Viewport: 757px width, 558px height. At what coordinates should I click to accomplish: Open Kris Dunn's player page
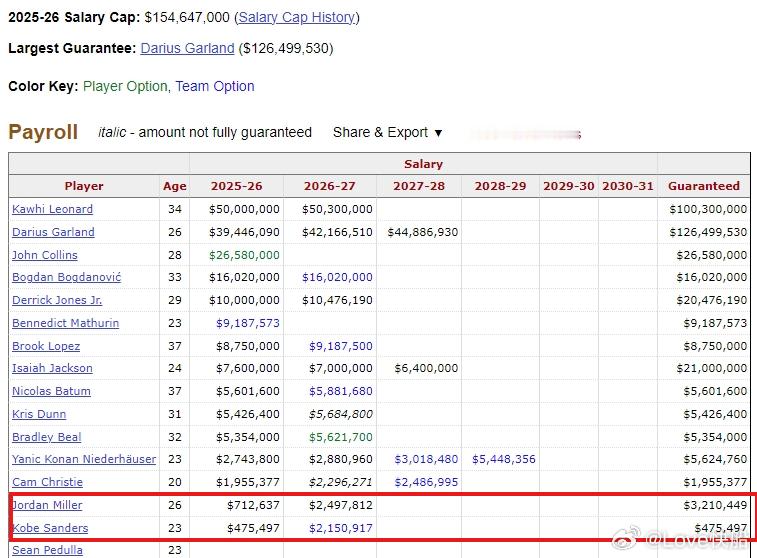[x=38, y=414]
